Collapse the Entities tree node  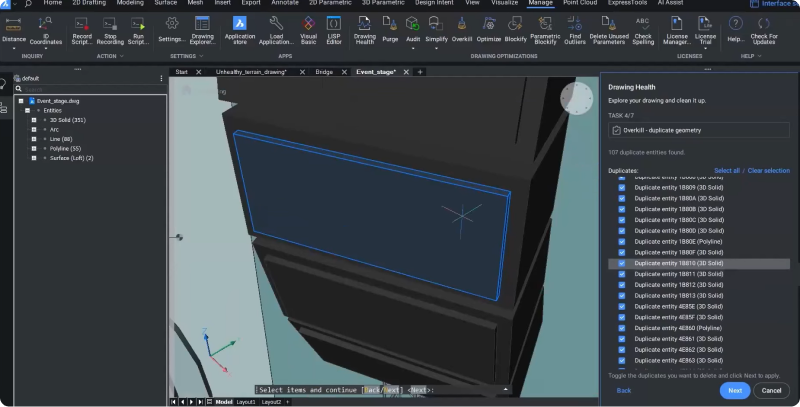tap(27, 110)
